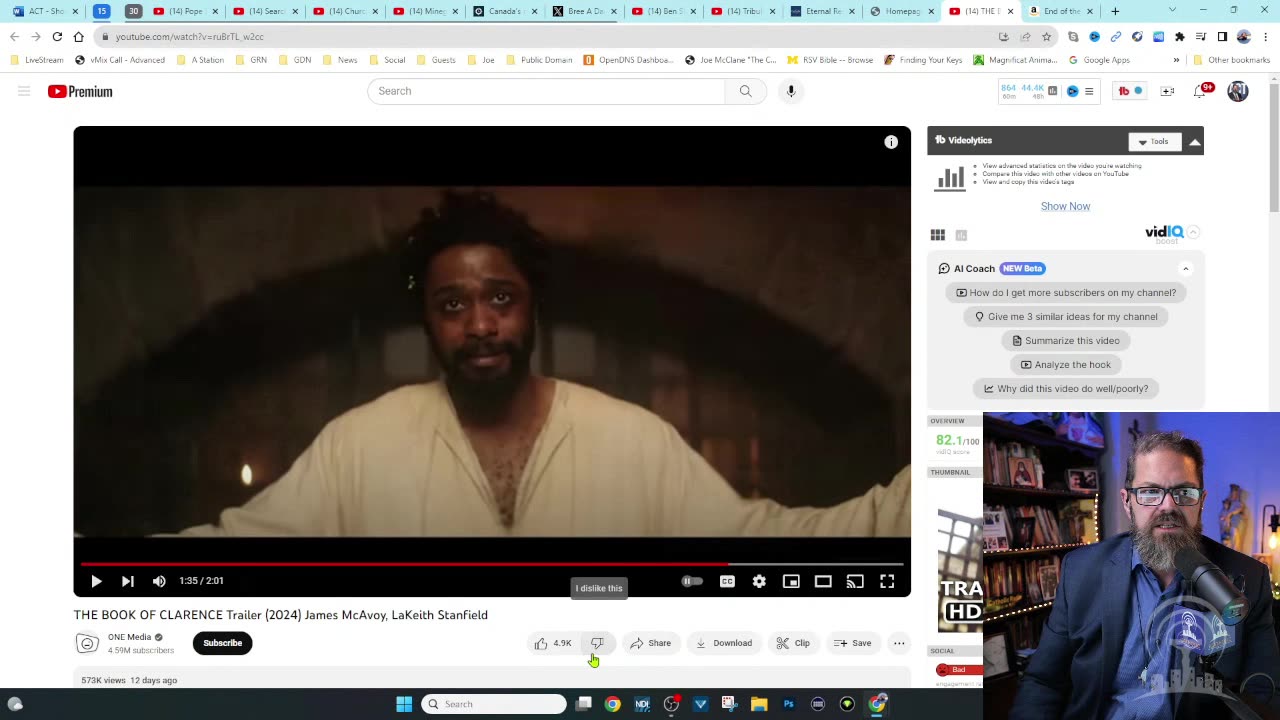Toggle closed captions CC button
Screen dimensions: 1280x720
(x=727, y=581)
